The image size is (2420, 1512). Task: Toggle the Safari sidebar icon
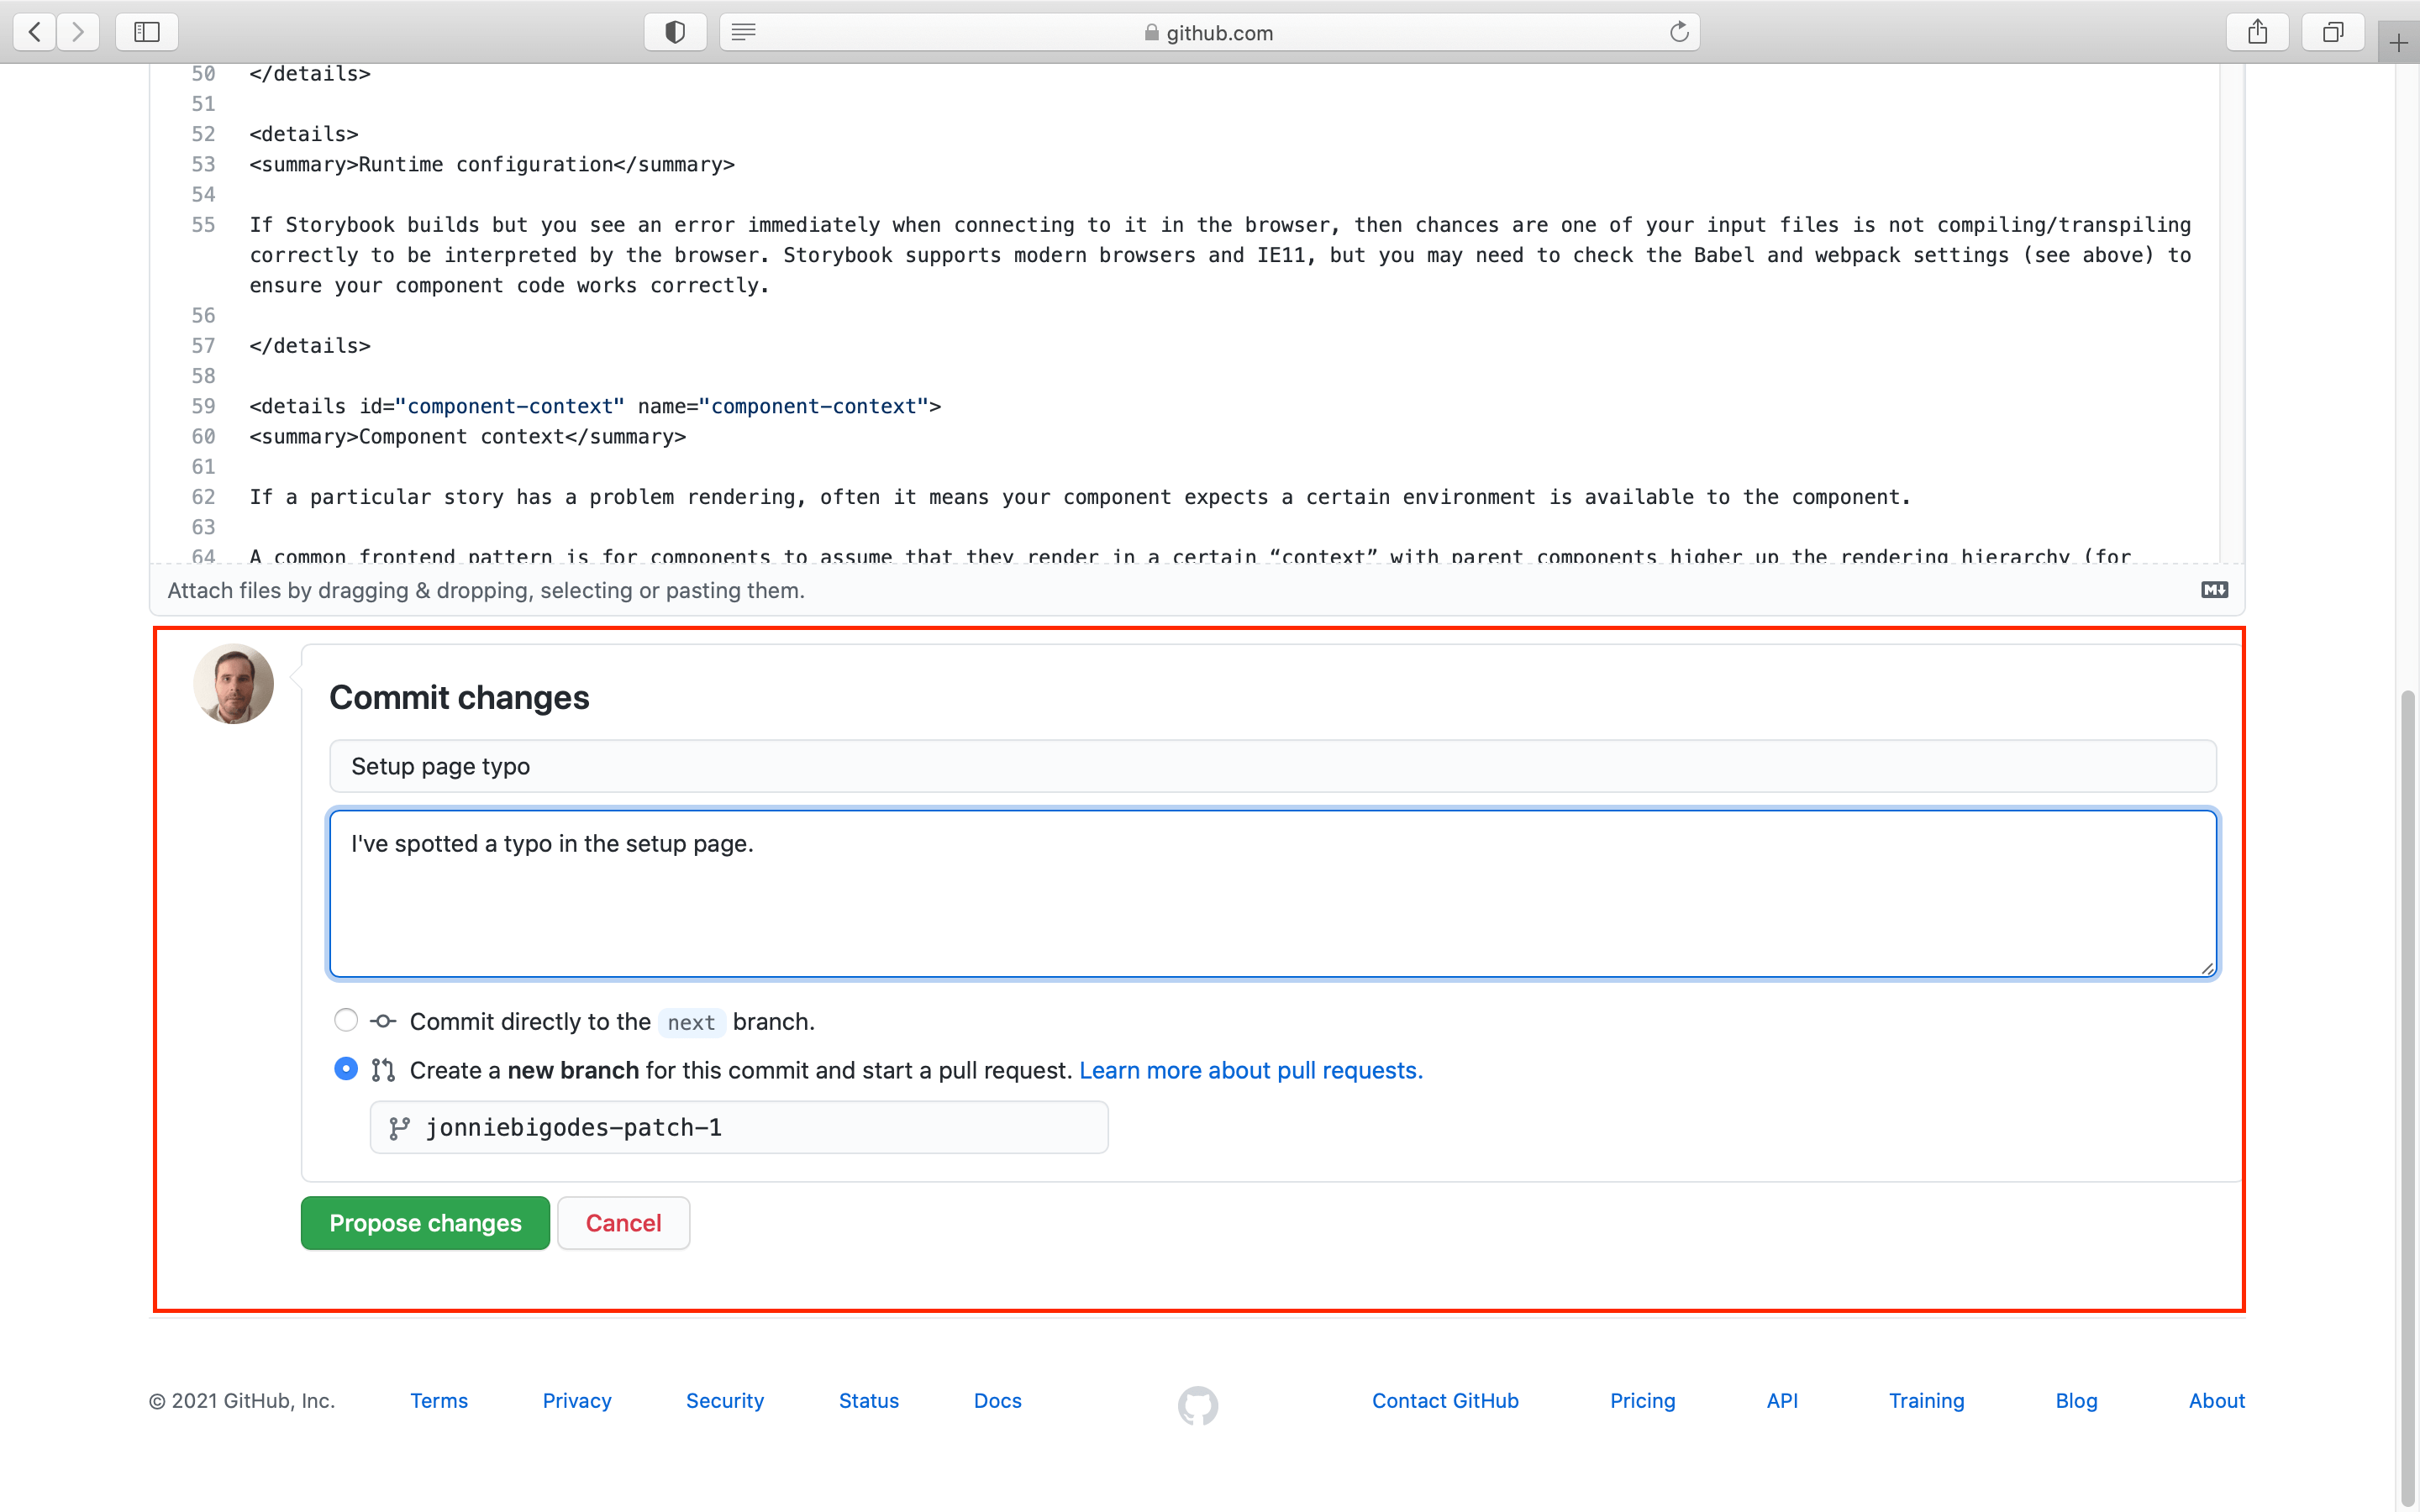[x=147, y=32]
